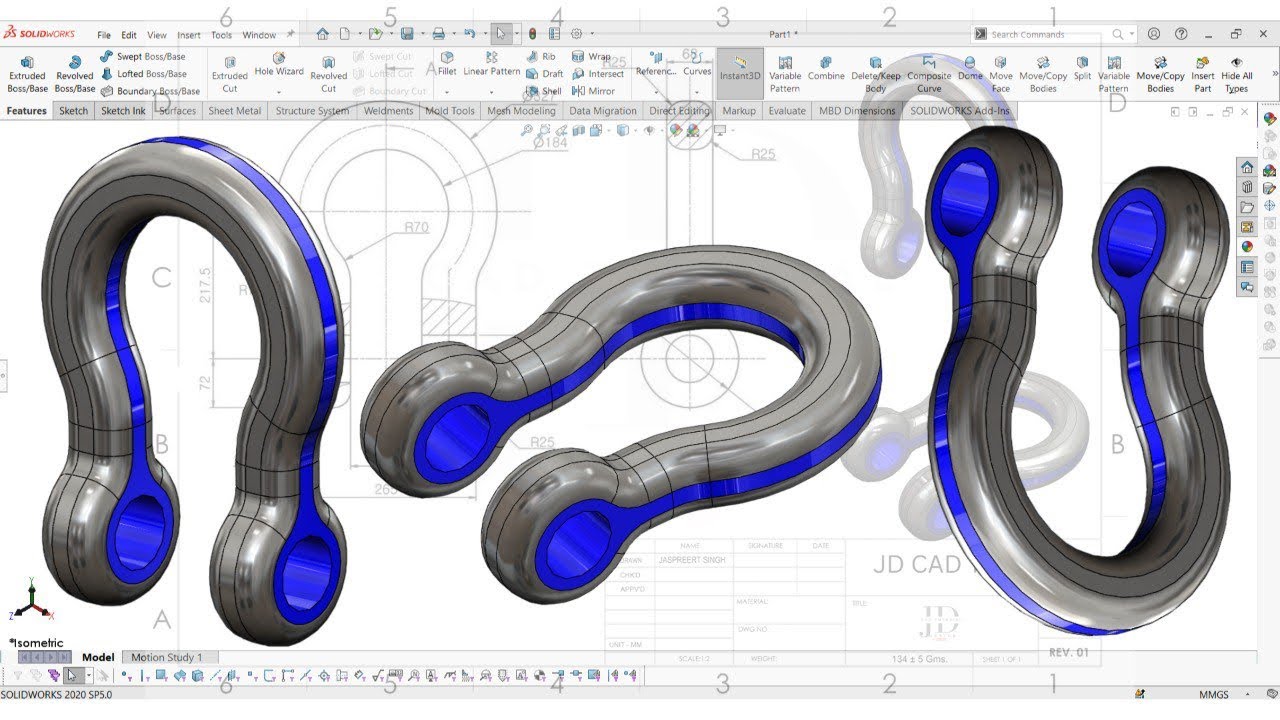Click the Edit Appearance icon in heads-up toolbar
The image size is (1280, 720).
[676, 130]
